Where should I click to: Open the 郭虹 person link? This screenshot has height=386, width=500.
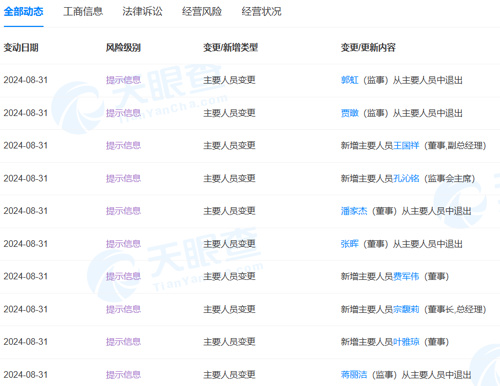click(350, 80)
